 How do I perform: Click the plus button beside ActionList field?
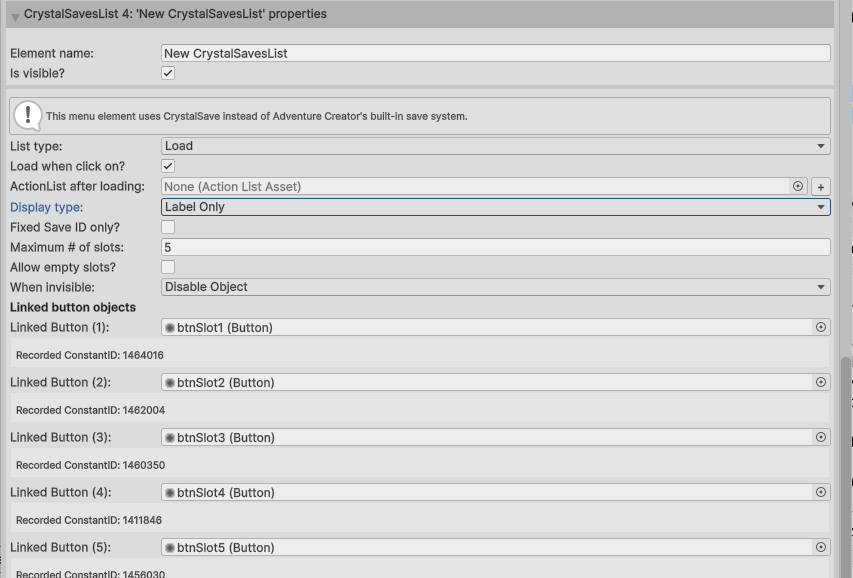pos(820,187)
